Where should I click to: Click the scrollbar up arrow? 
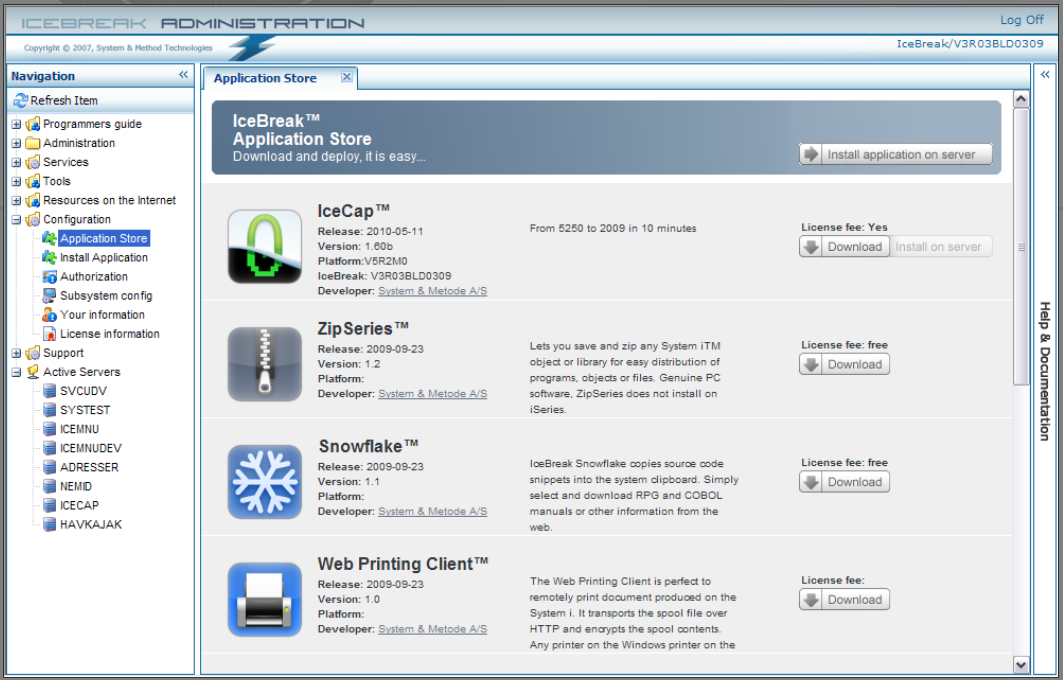tap(1021, 100)
